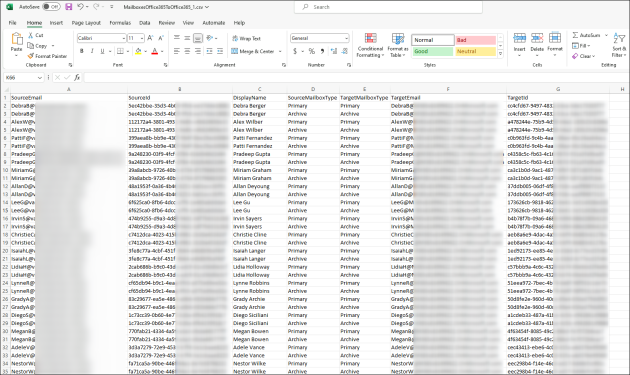The width and height of the screenshot is (630, 375).
Task: Switch to the Formulas tab
Action: 120,23
